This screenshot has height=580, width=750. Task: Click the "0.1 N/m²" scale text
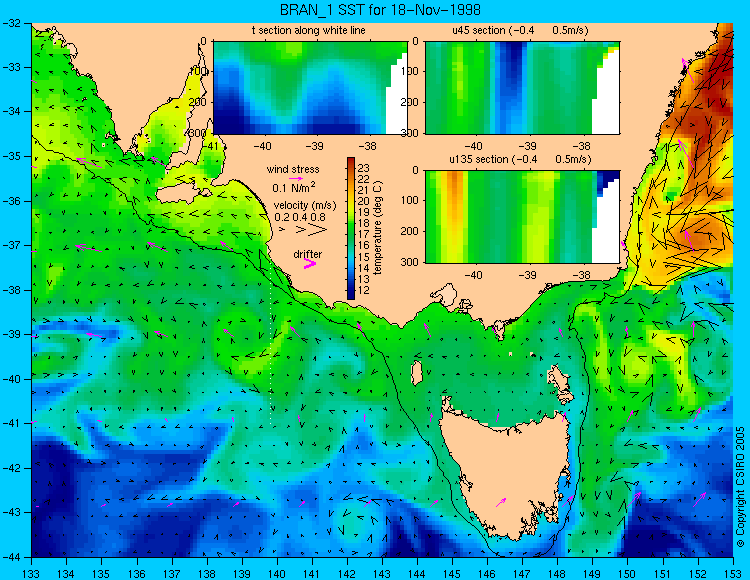click(294, 187)
